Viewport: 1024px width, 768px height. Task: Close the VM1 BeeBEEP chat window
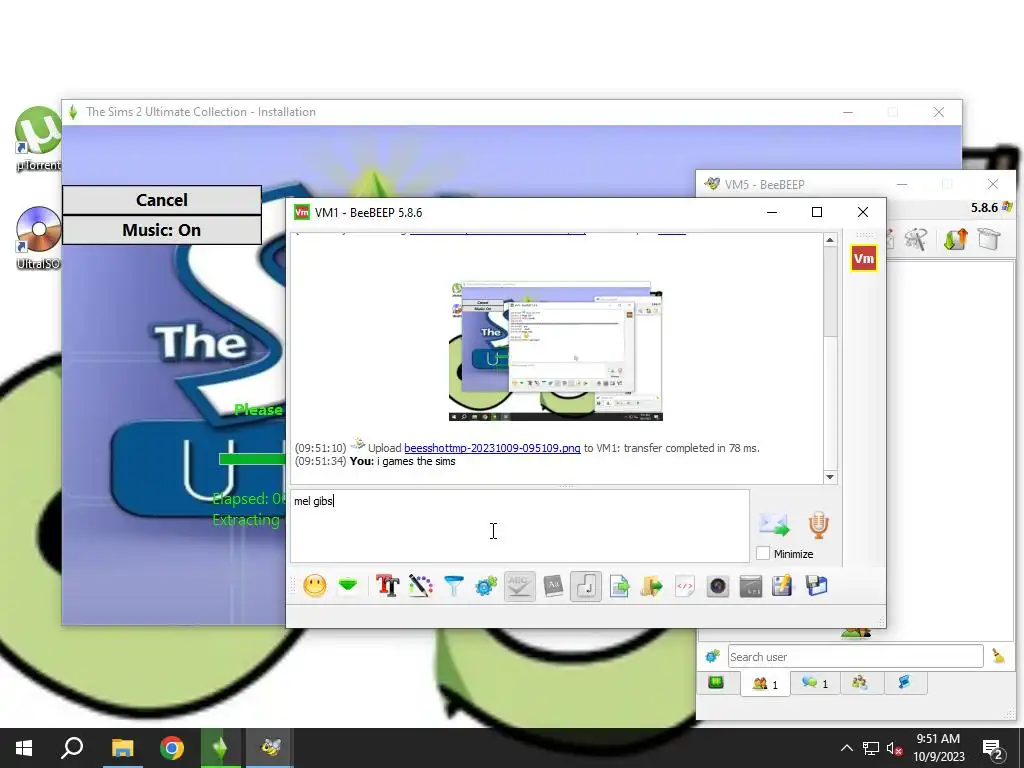click(863, 212)
